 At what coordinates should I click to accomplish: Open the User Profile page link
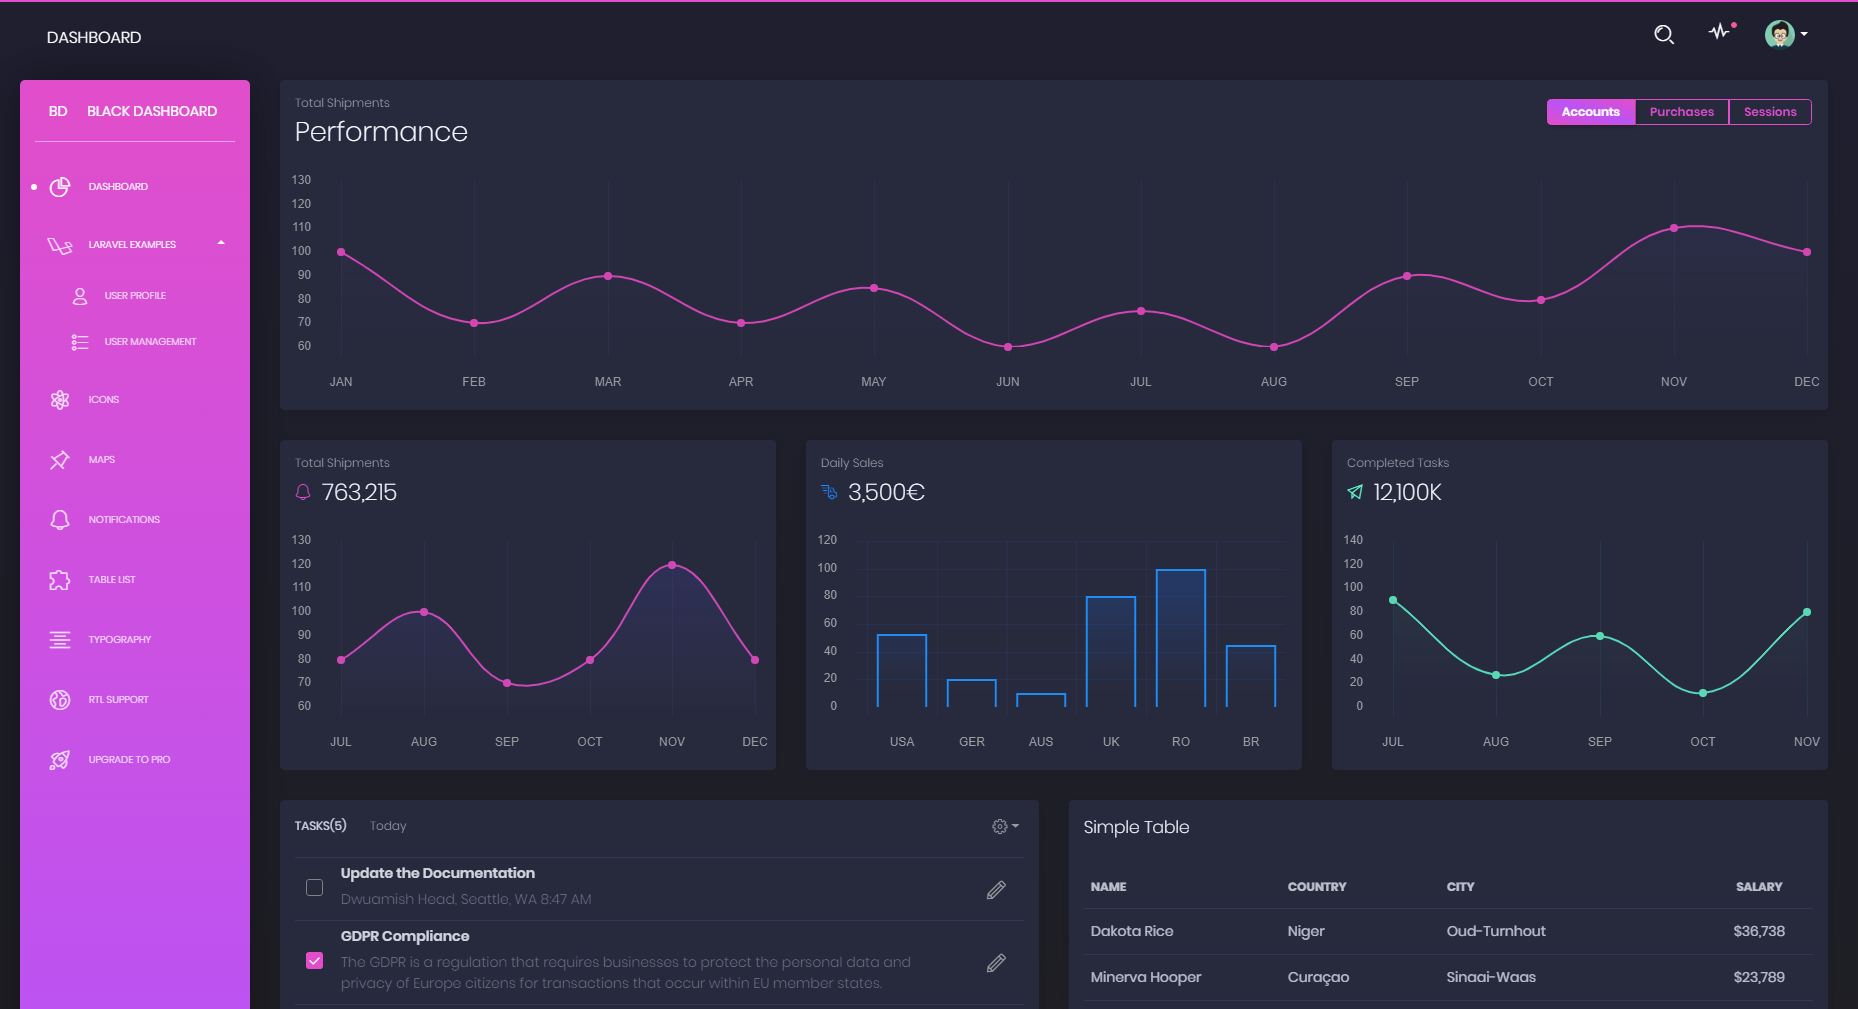point(135,296)
